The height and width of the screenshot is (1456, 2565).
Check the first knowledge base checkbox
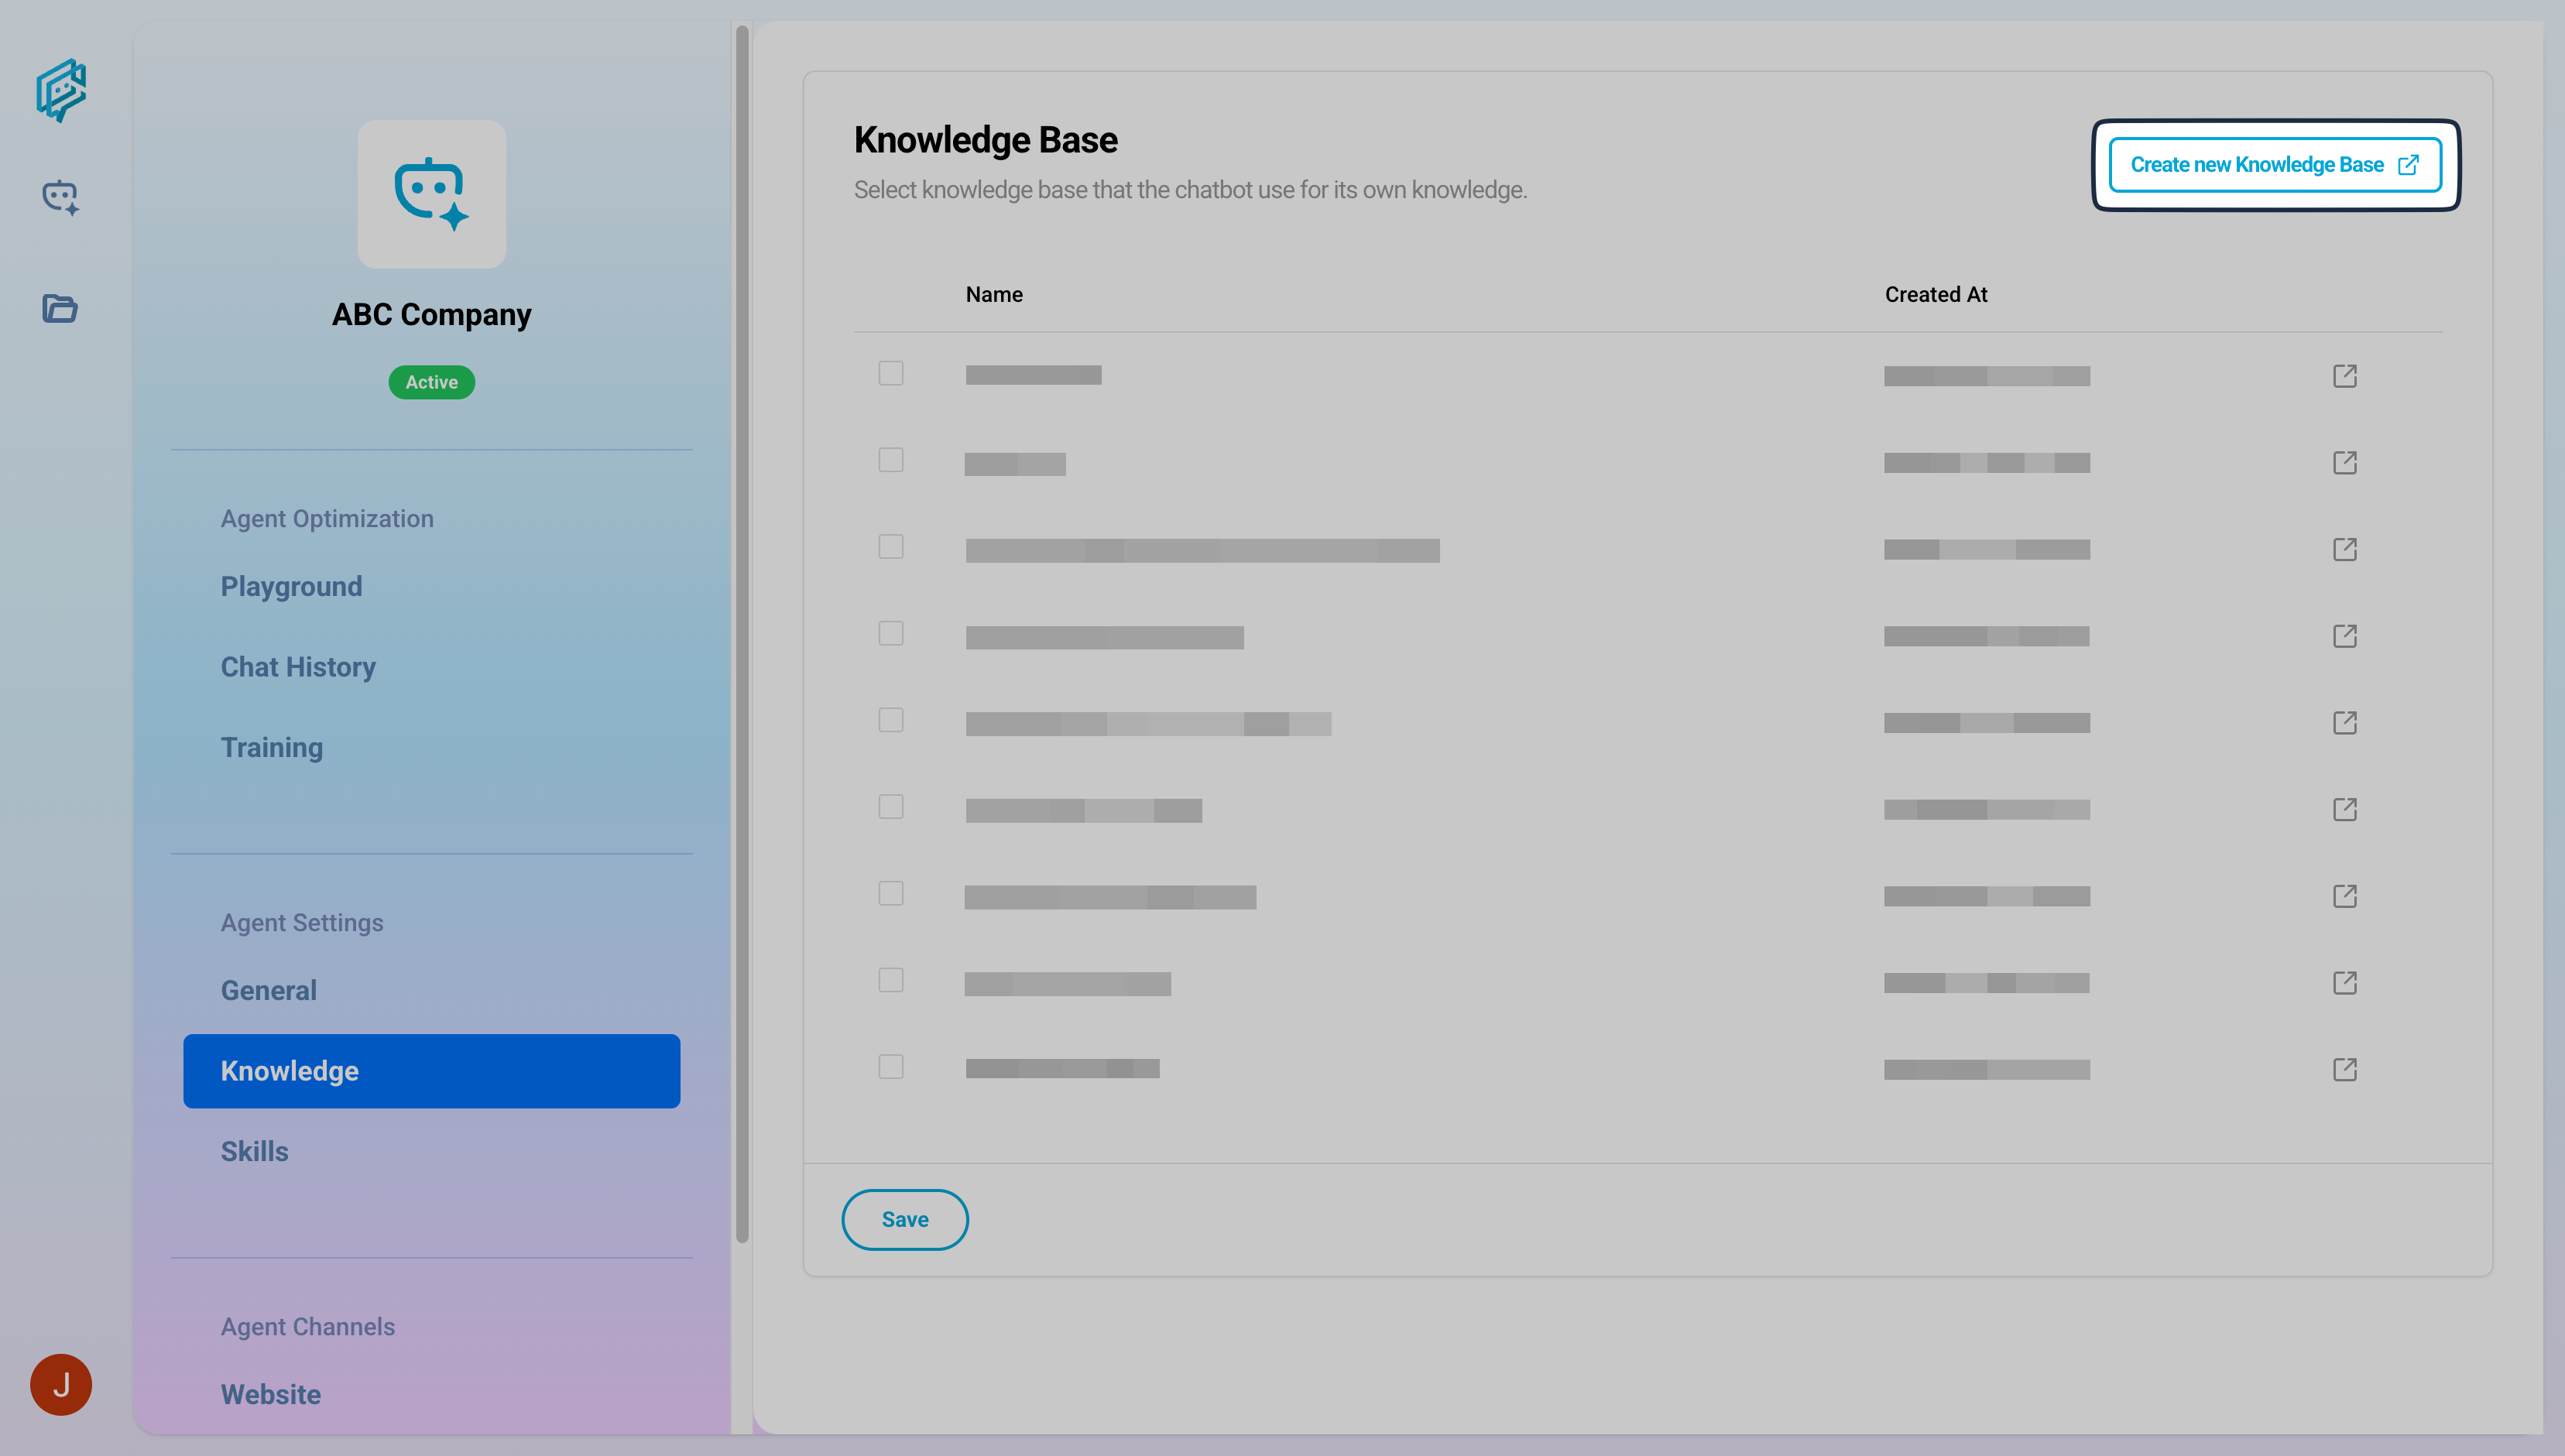pyautogui.click(x=891, y=373)
